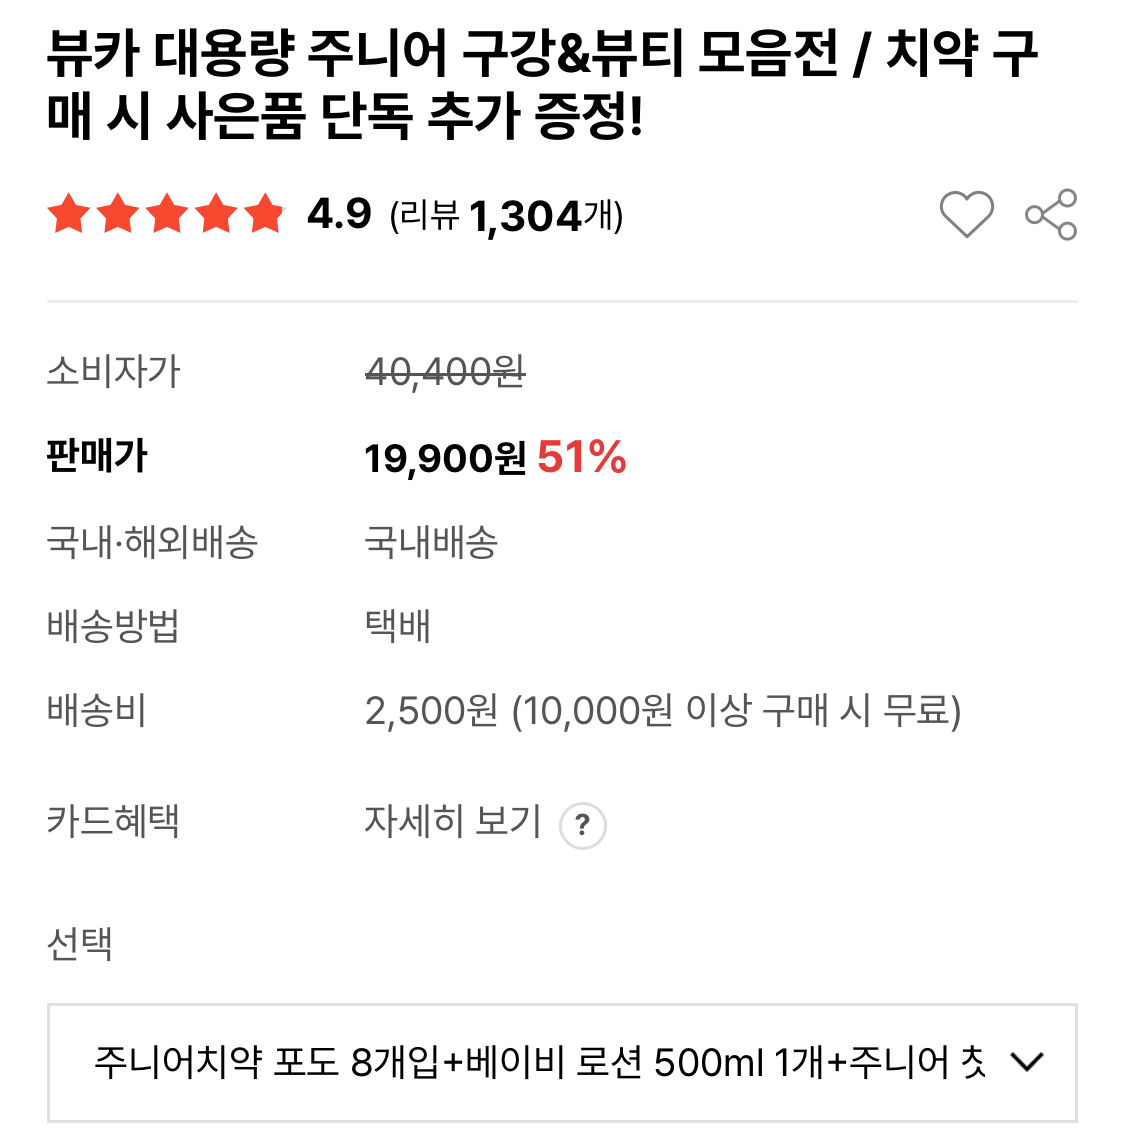Click the fifth red rating star
The image size is (1125, 1147).
[x=265, y=214]
